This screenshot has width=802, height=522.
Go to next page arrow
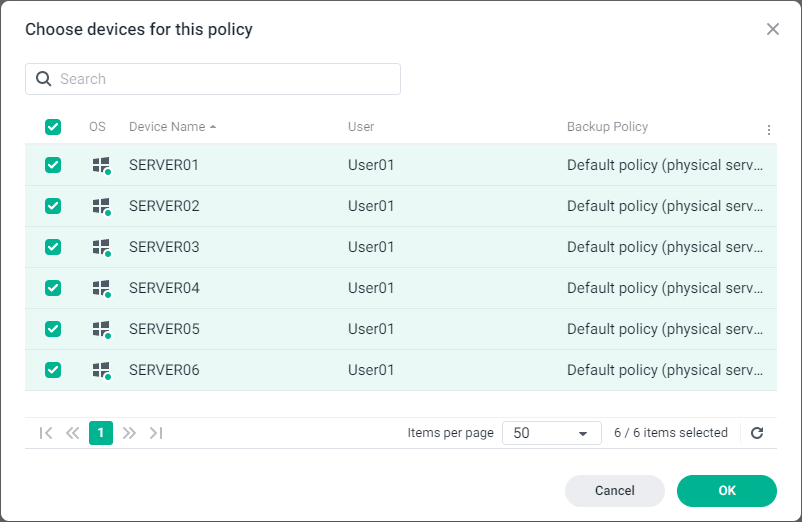point(129,433)
